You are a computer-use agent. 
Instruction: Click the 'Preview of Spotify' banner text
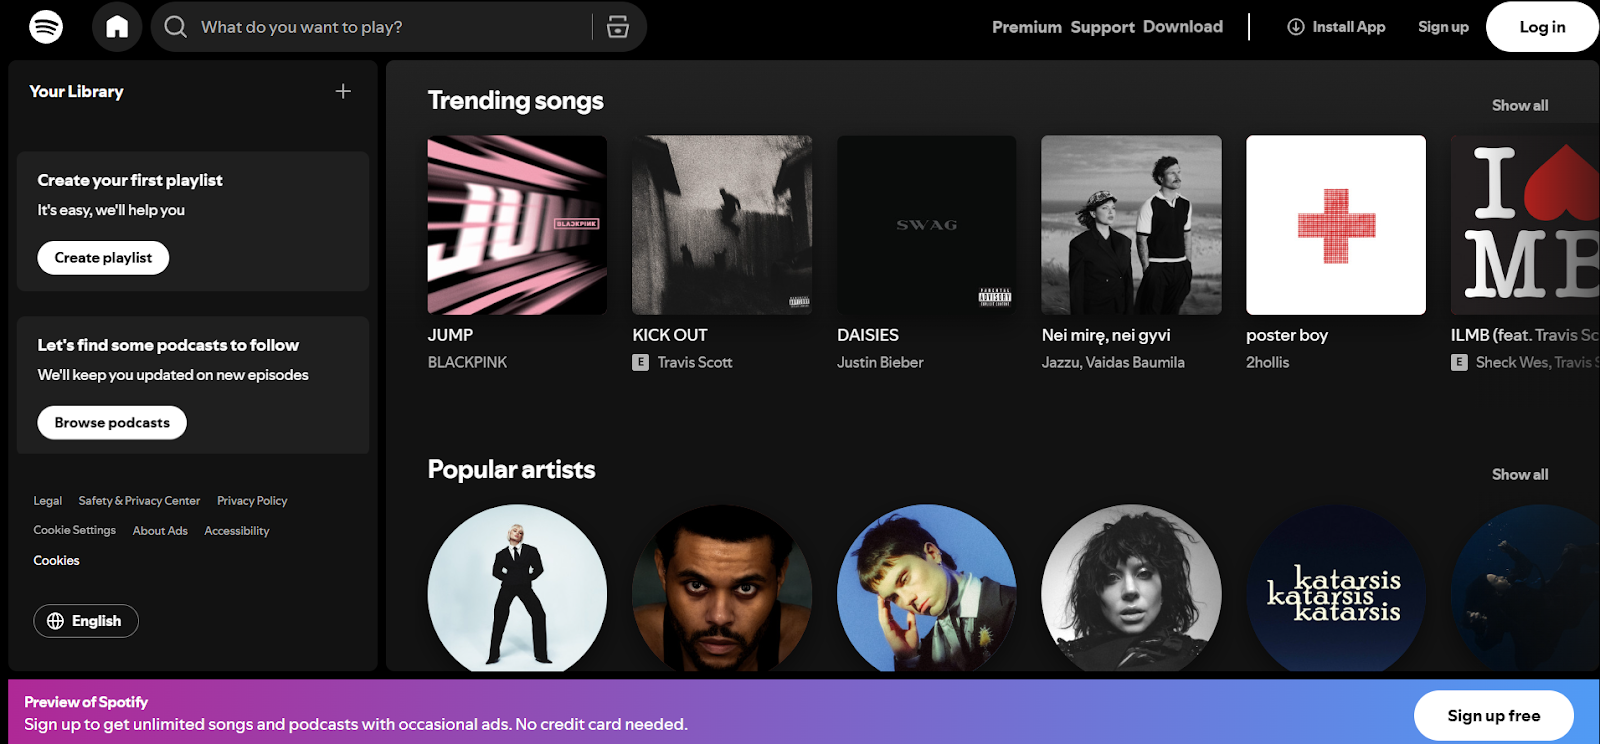pyautogui.click(x=86, y=702)
